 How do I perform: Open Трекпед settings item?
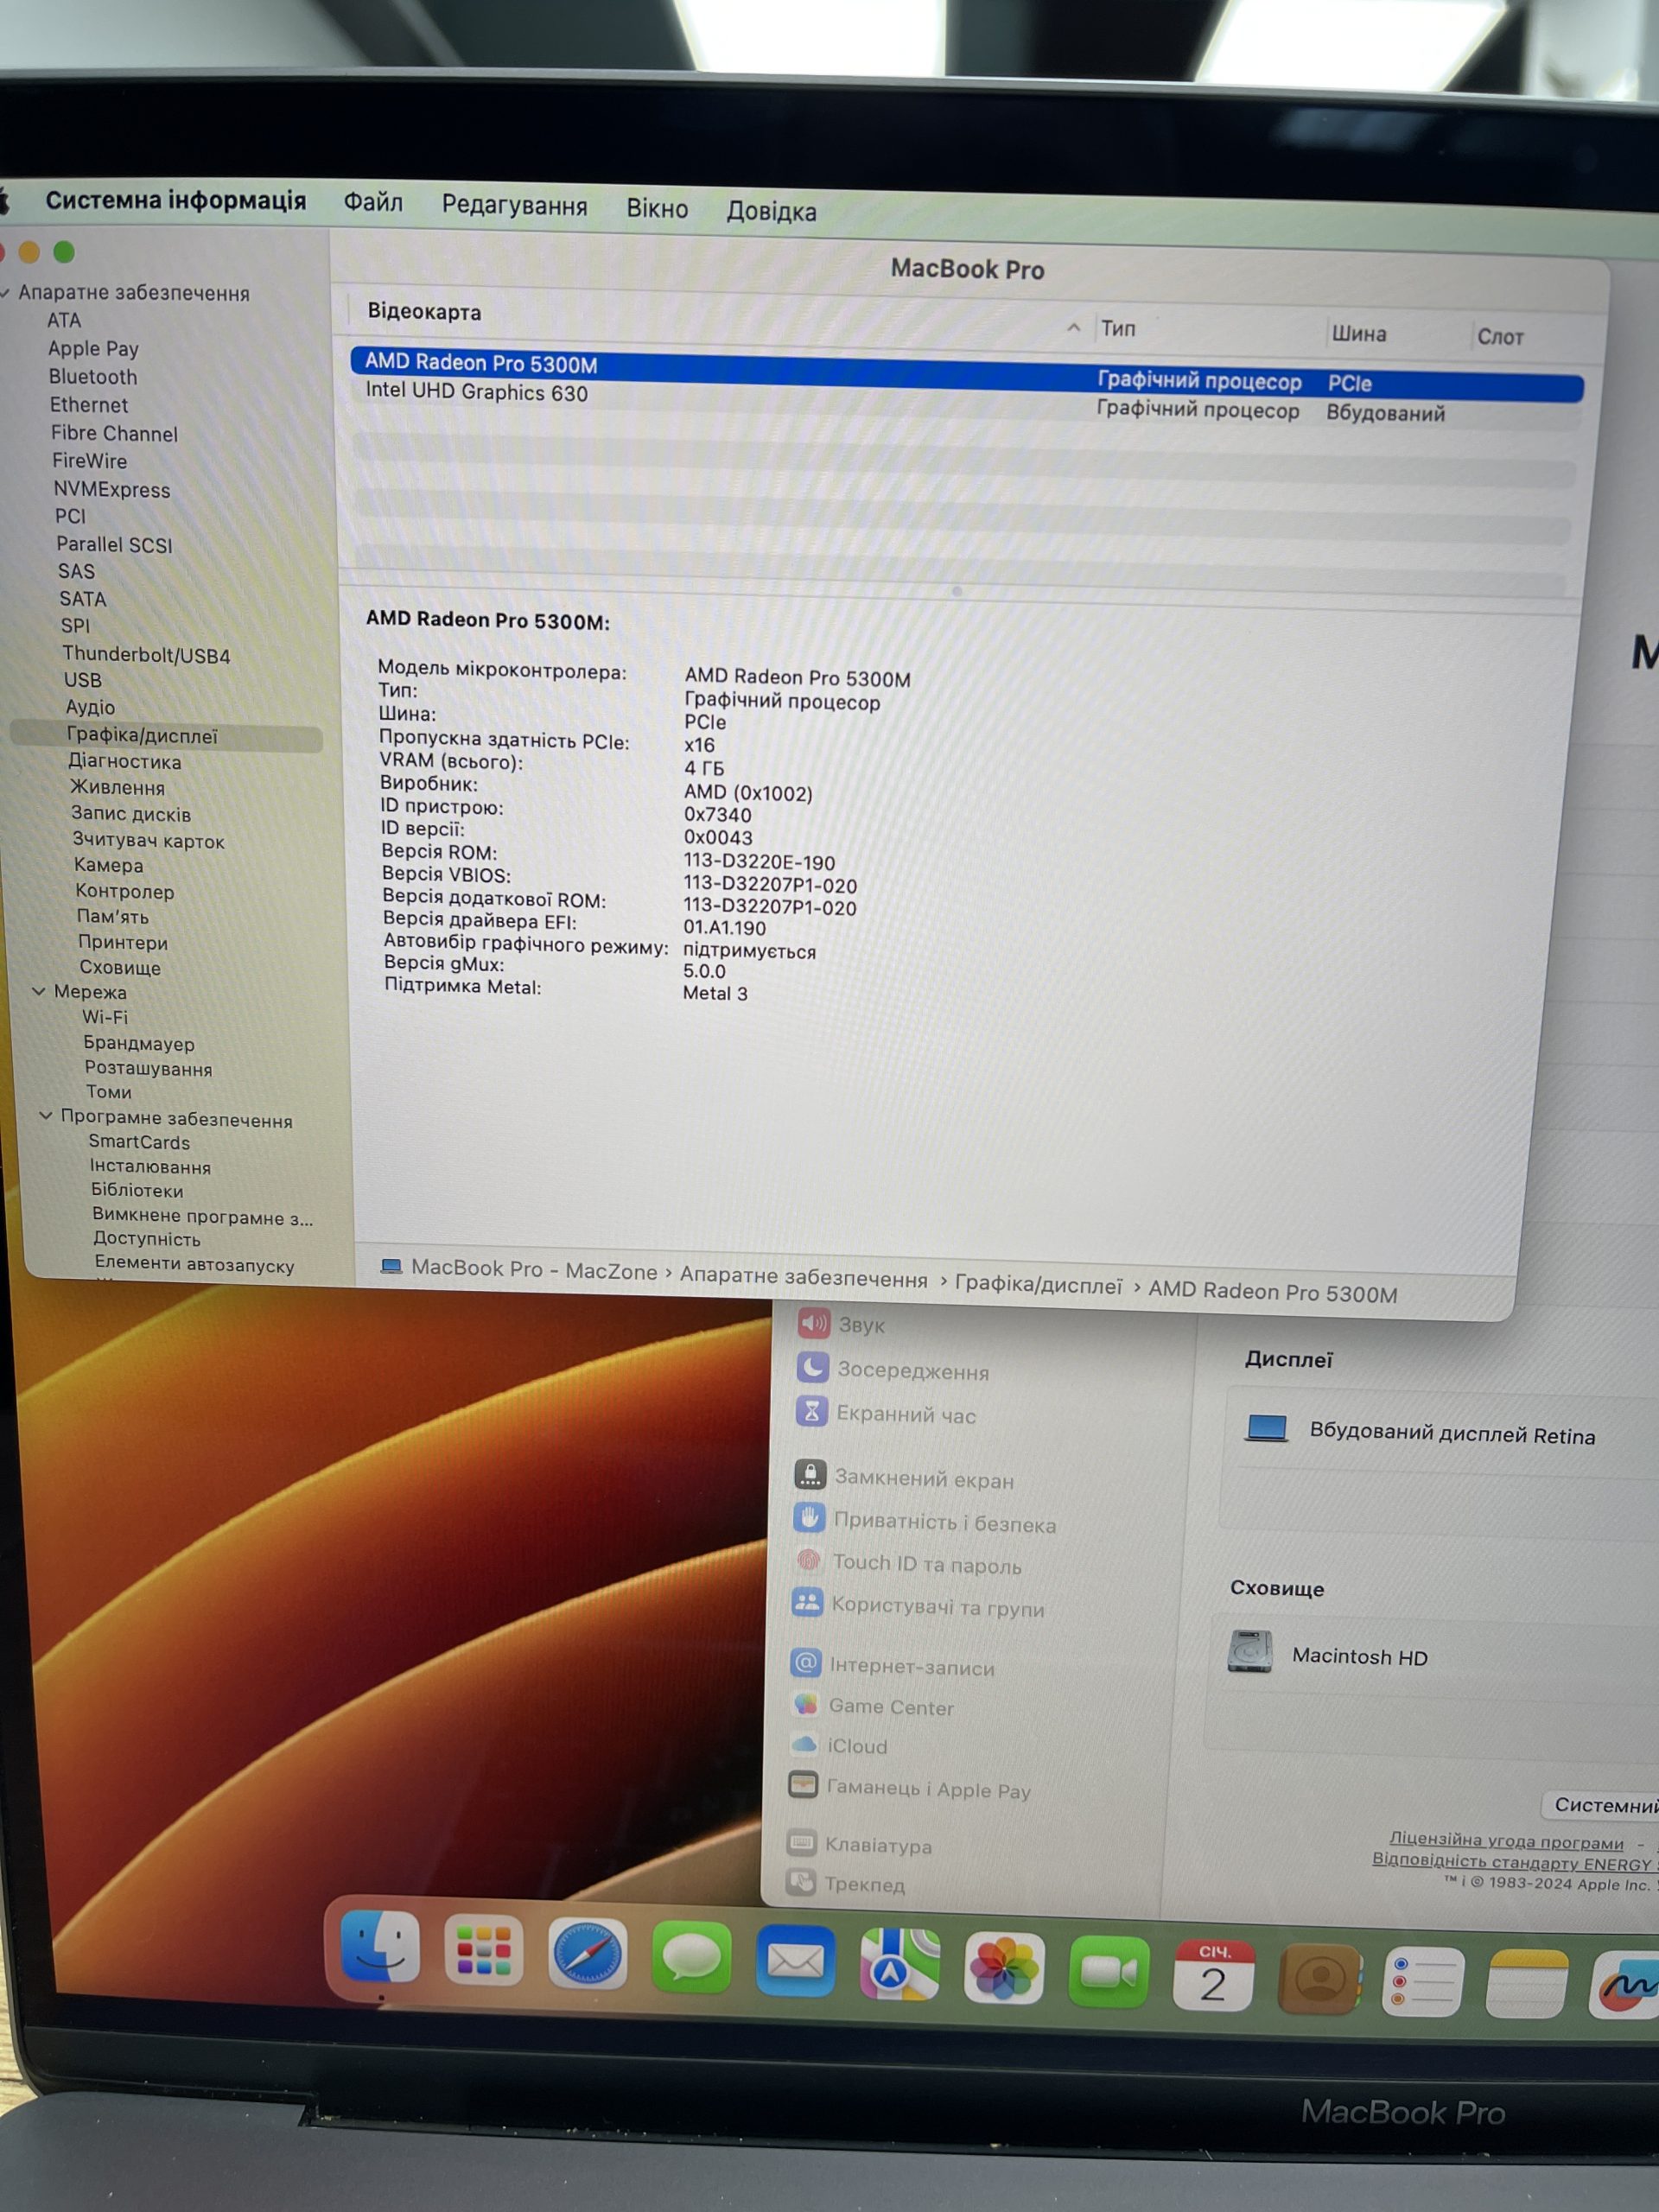click(846, 1884)
